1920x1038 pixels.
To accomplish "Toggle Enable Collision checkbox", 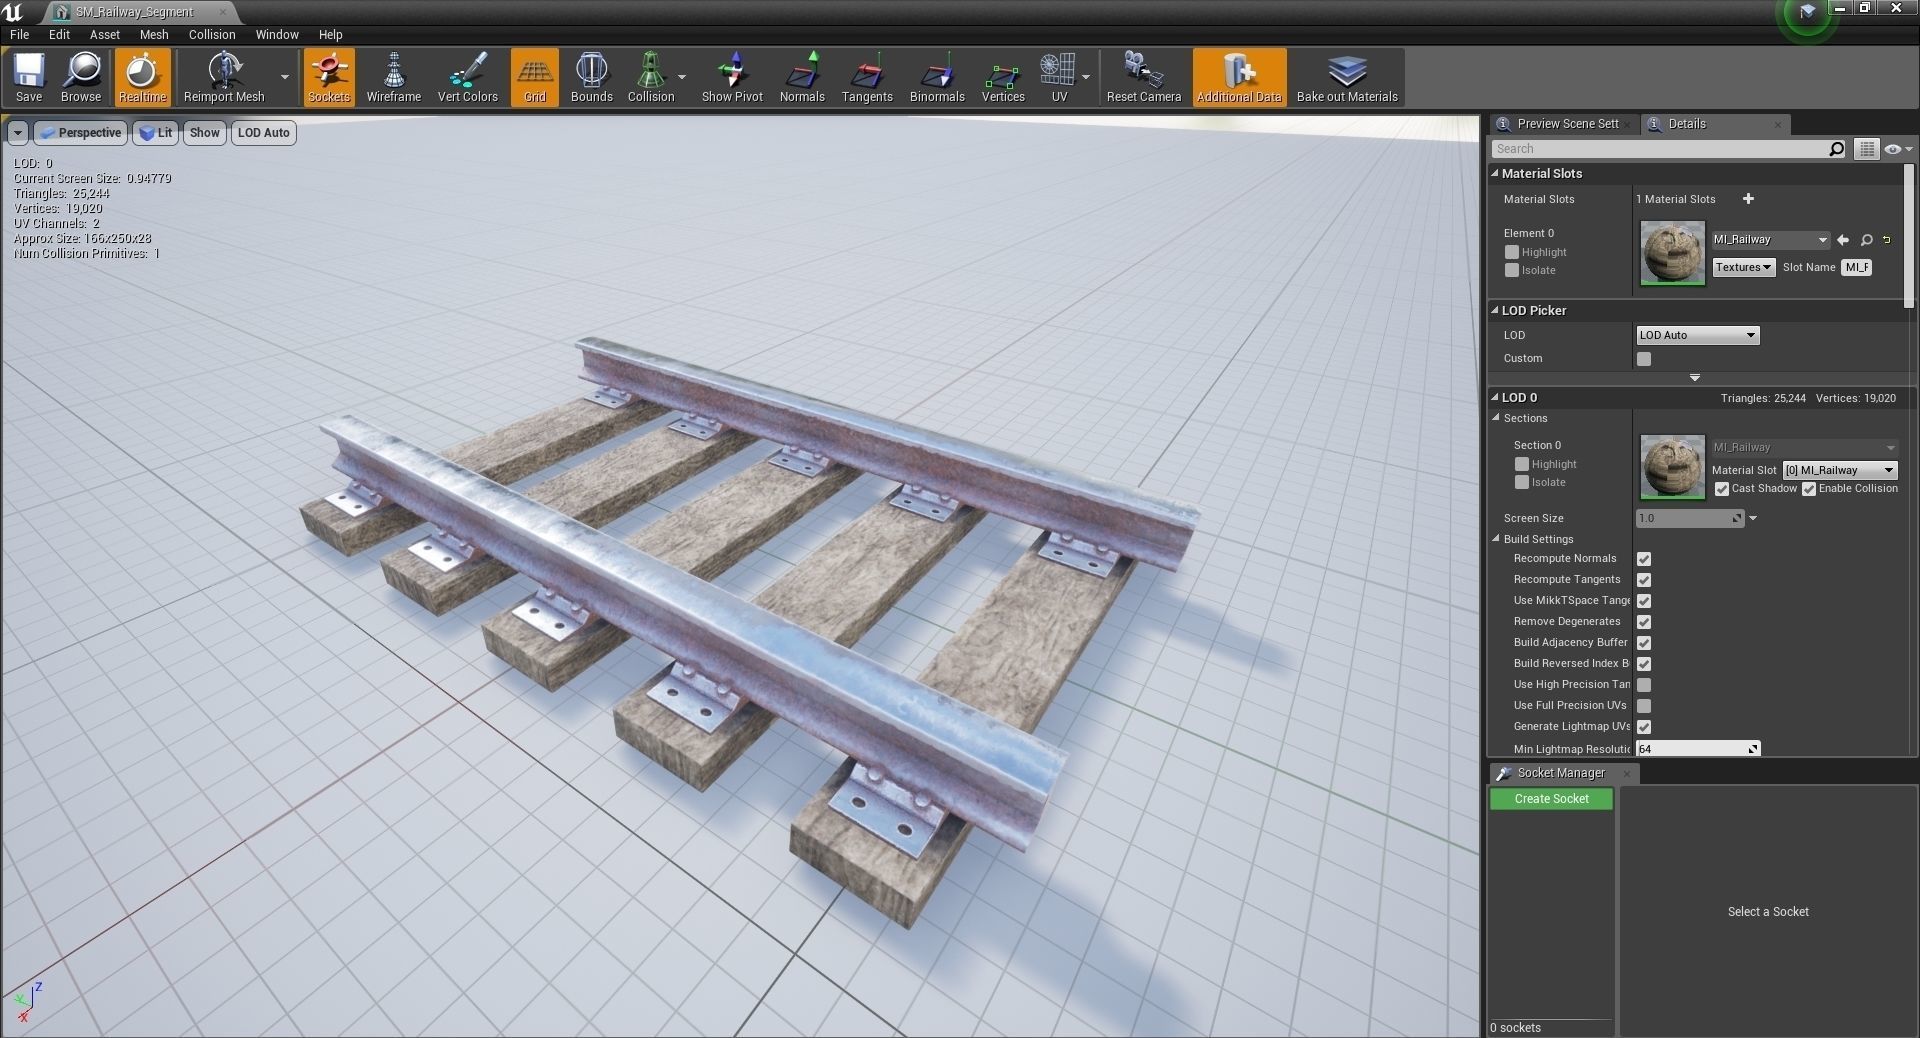I will coord(1809,489).
